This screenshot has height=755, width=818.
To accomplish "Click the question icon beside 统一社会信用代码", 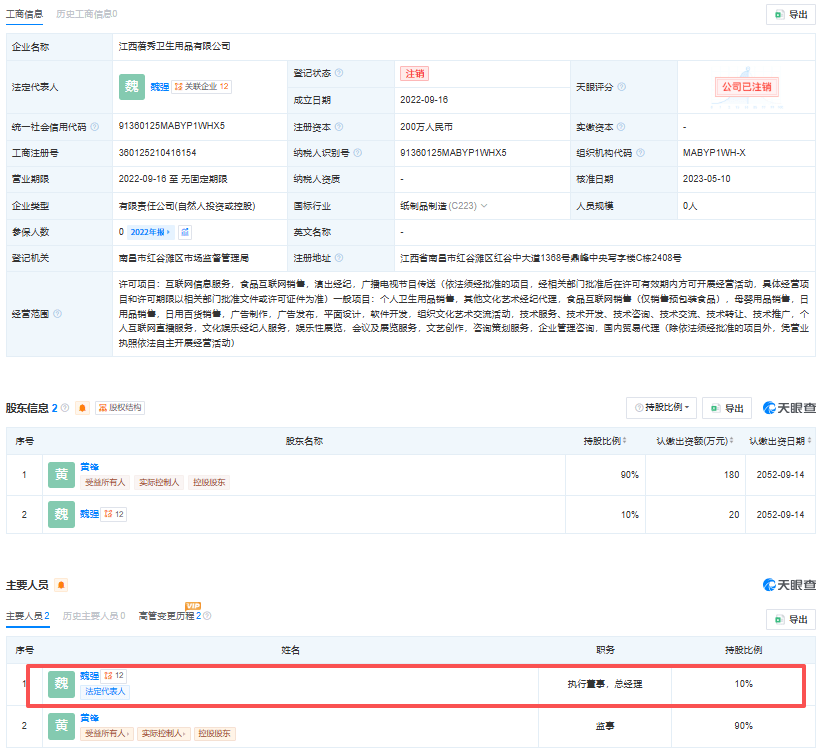I will pyautogui.click(x=94, y=127).
